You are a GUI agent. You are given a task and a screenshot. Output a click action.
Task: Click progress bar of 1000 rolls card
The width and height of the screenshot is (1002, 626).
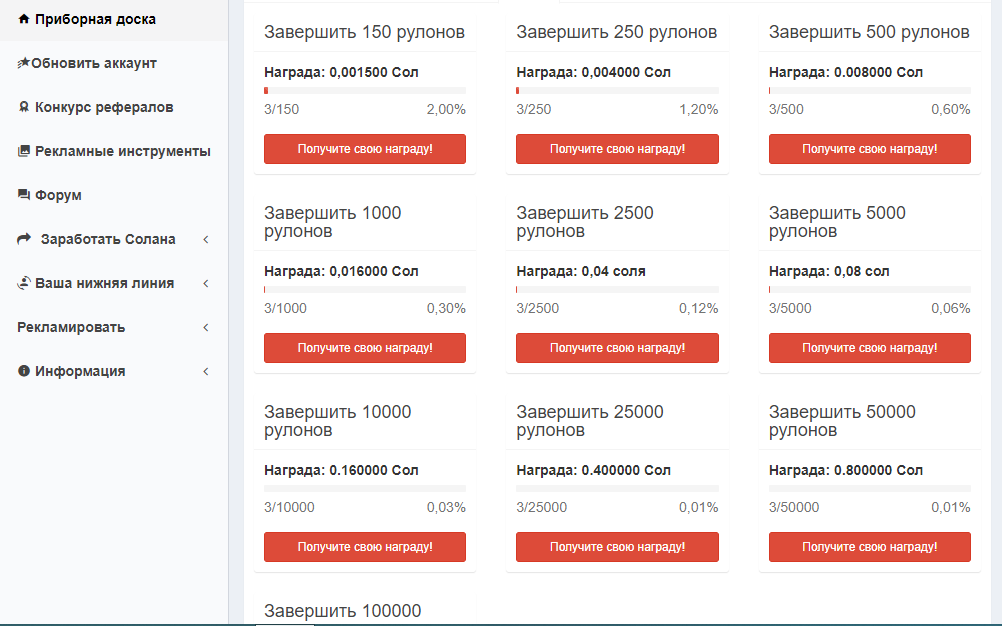point(365,289)
